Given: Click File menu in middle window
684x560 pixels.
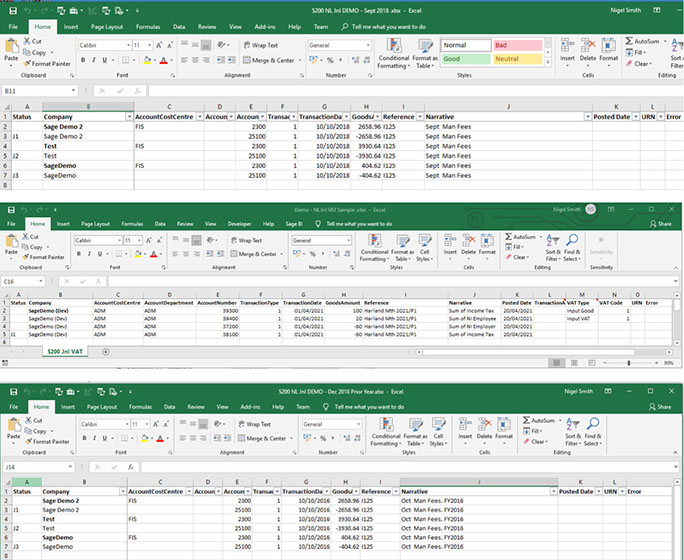Looking at the screenshot, I should tap(11, 224).
